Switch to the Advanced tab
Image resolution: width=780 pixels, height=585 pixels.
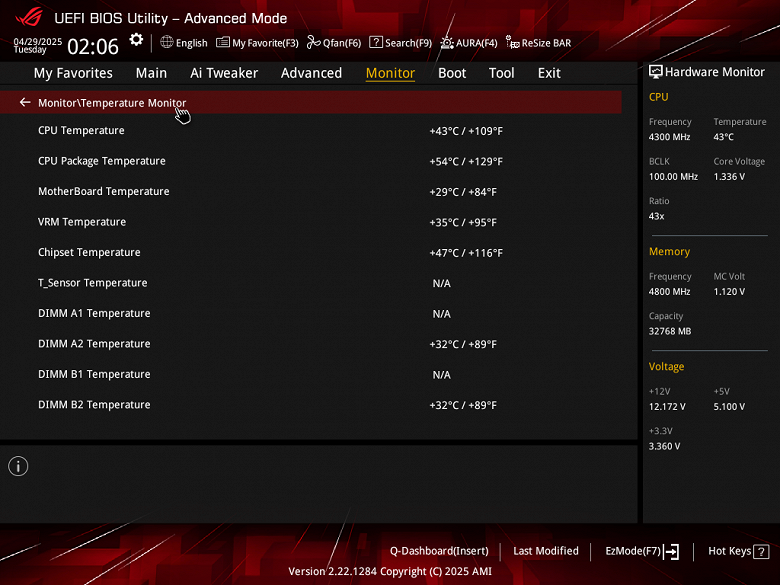click(311, 73)
